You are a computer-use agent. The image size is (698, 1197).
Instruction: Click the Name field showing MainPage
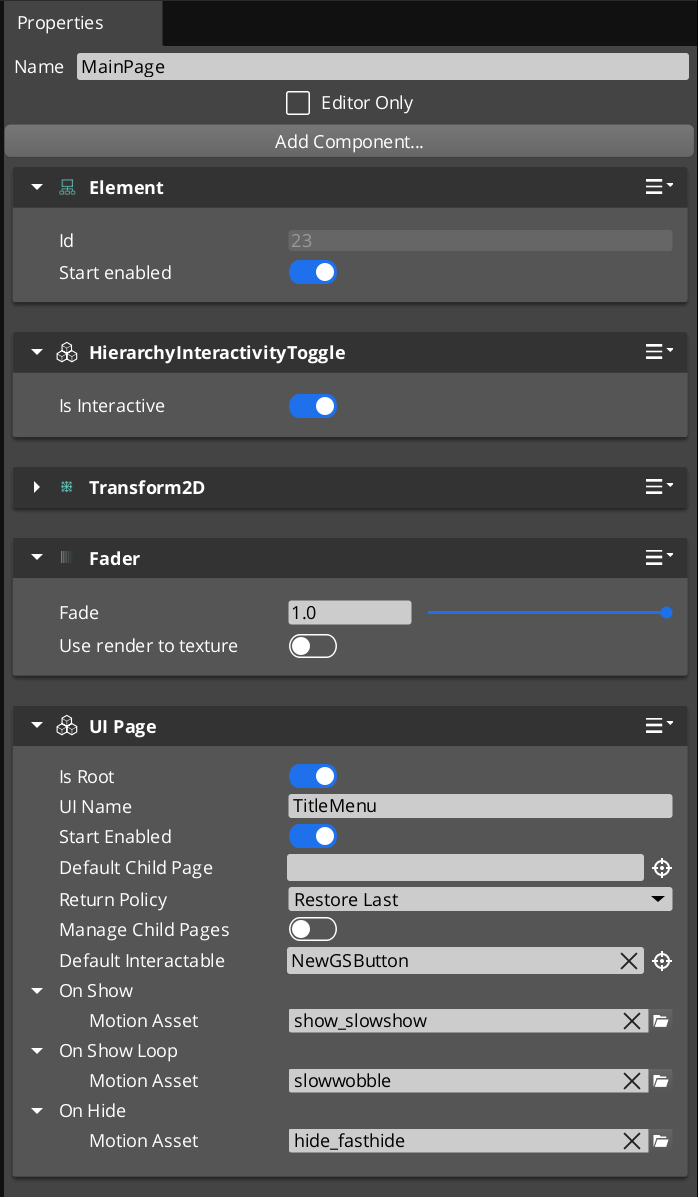pos(383,66)
